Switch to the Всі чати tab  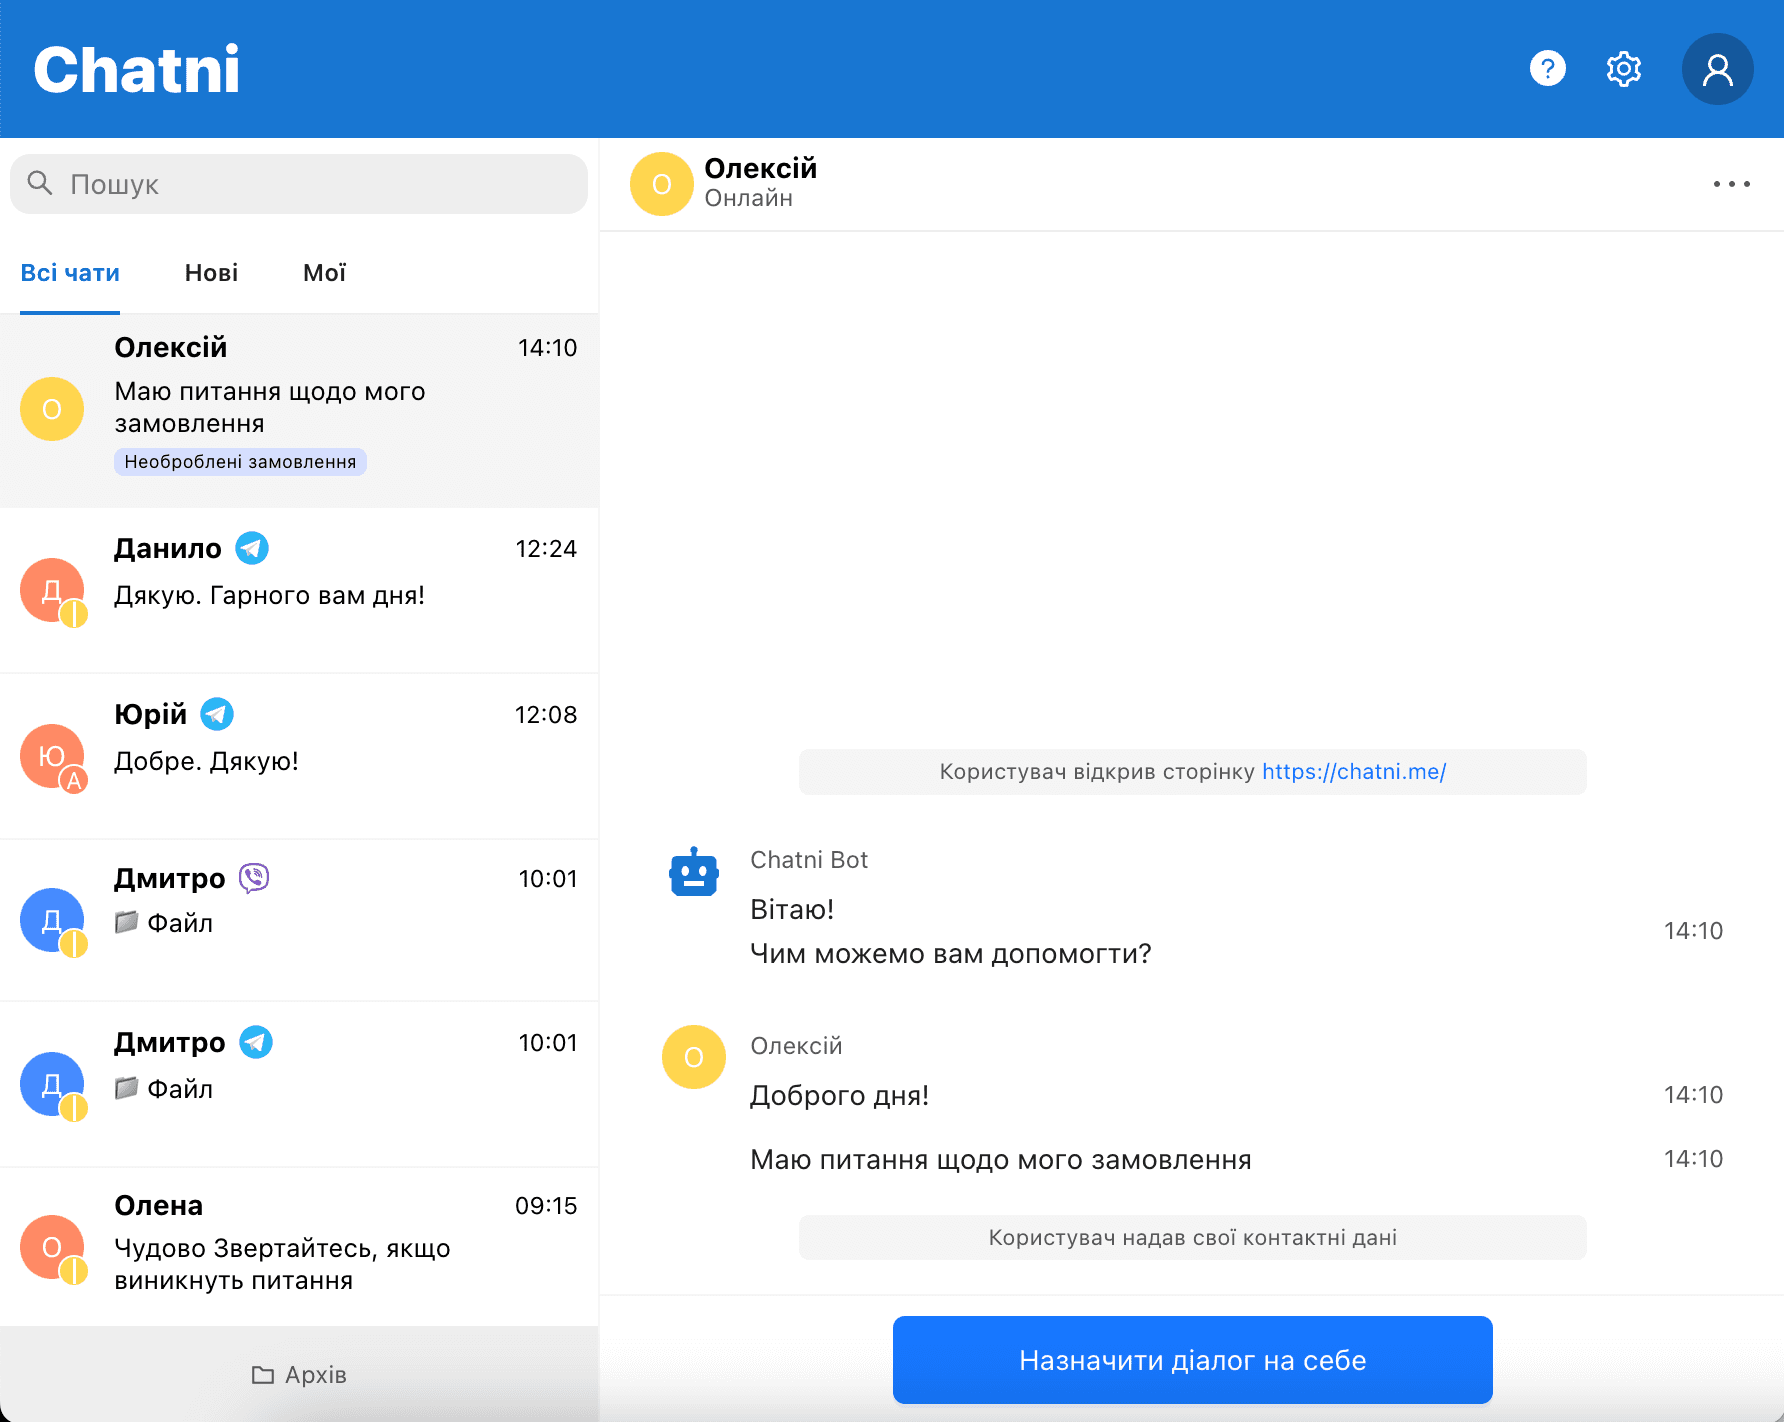(x=70, y=273)
